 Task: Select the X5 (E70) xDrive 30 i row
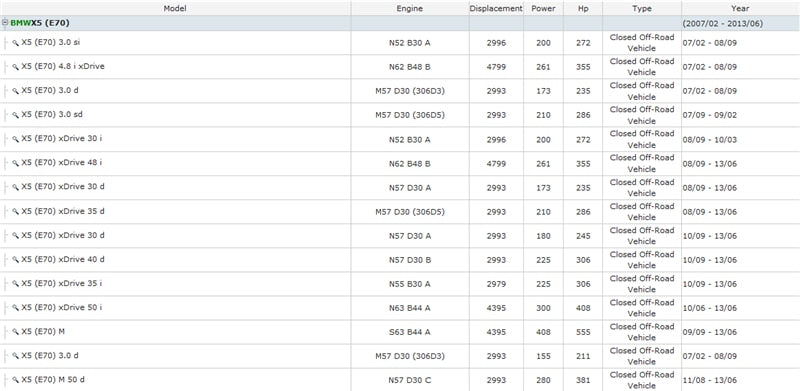click(x=400, y=139)
